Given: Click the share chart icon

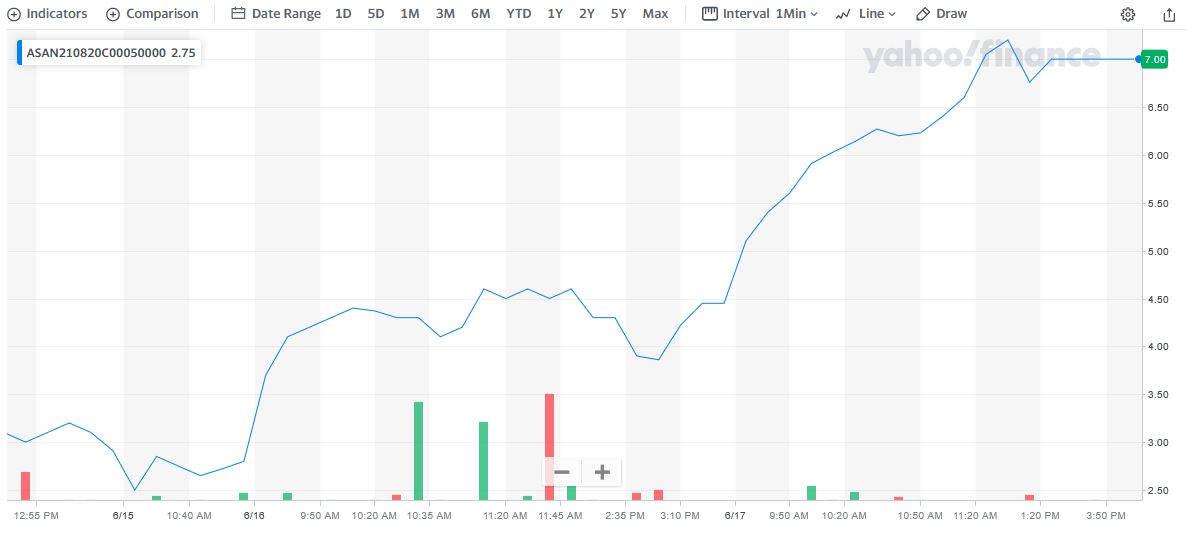Looking at the screenshot, I should (x=1169, y=14).
